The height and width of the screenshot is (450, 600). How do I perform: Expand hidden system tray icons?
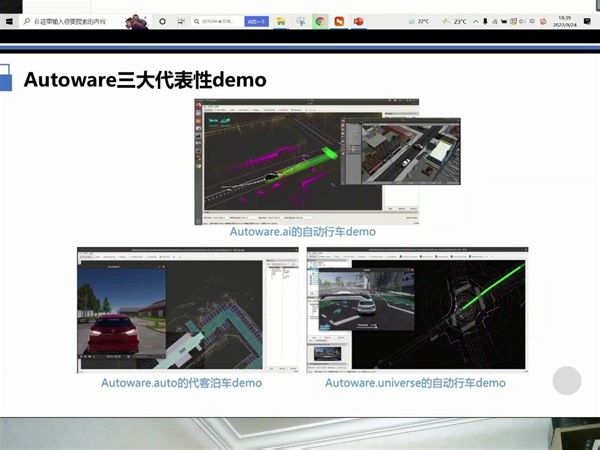coord(476,21)
